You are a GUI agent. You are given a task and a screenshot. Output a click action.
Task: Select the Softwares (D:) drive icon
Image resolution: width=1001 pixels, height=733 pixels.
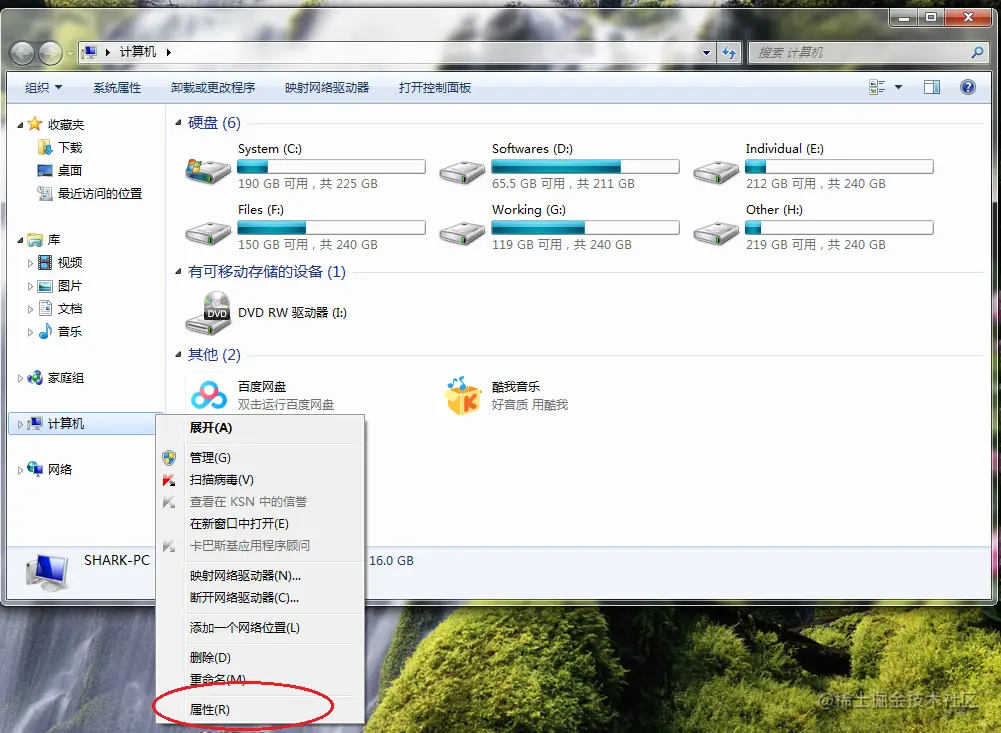click(462, 169)
